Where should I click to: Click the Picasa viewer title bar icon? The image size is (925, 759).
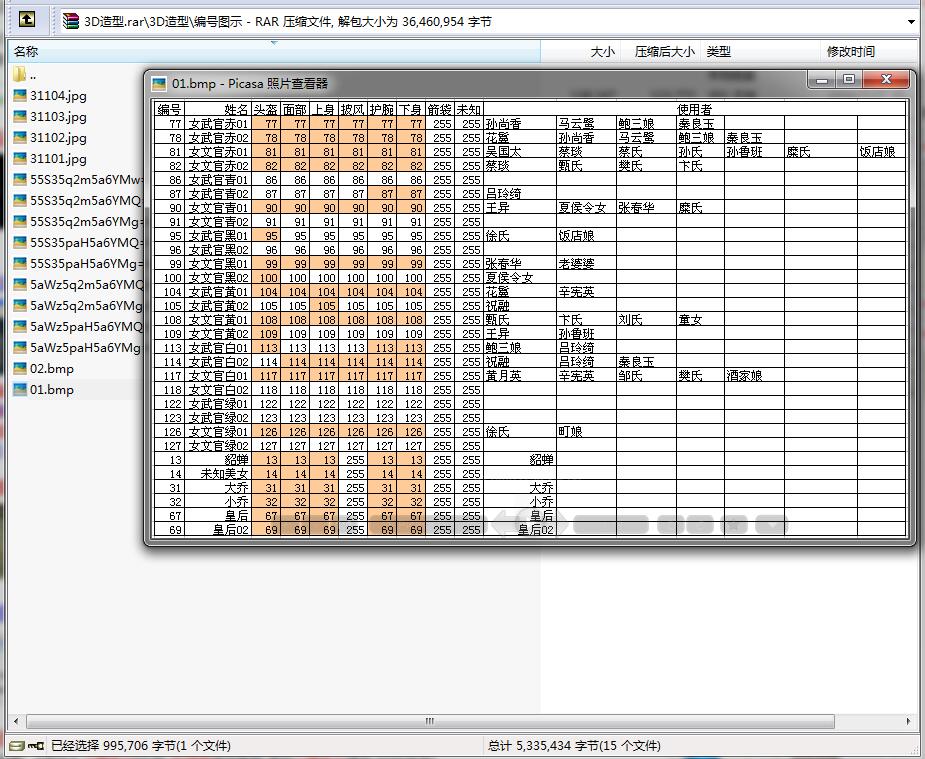(x=159, y=84)
